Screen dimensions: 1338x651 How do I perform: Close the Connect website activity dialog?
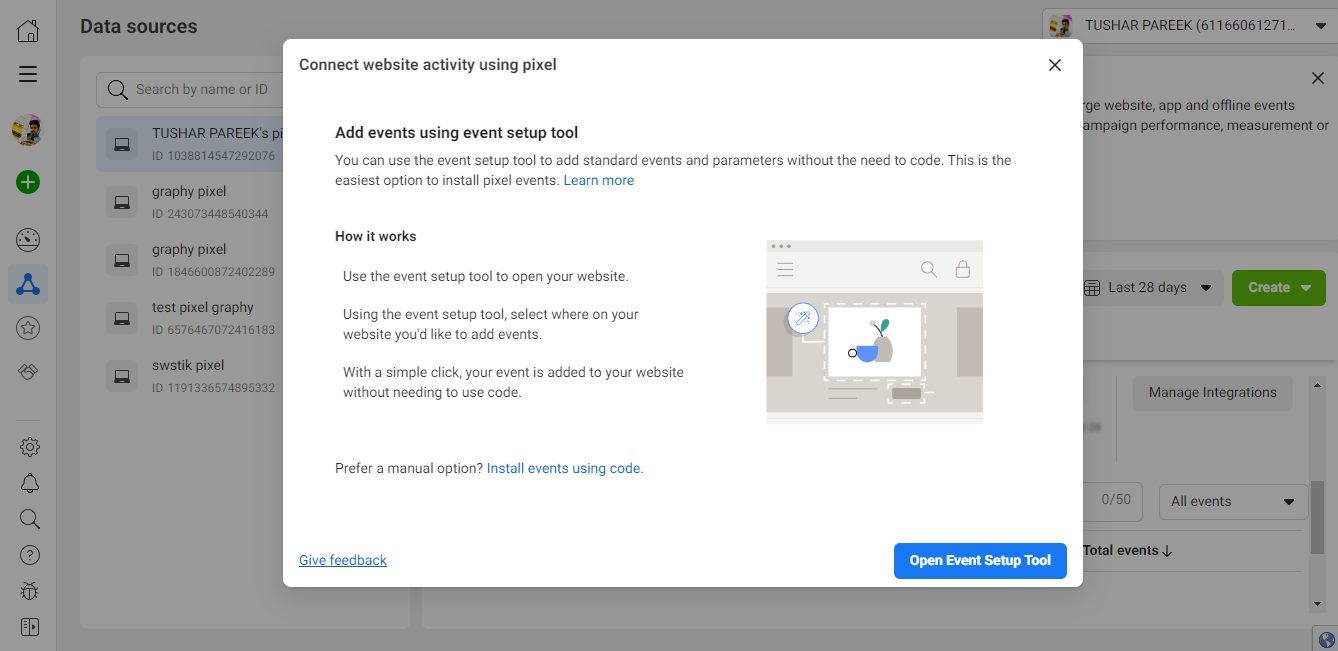[1054, 65]
